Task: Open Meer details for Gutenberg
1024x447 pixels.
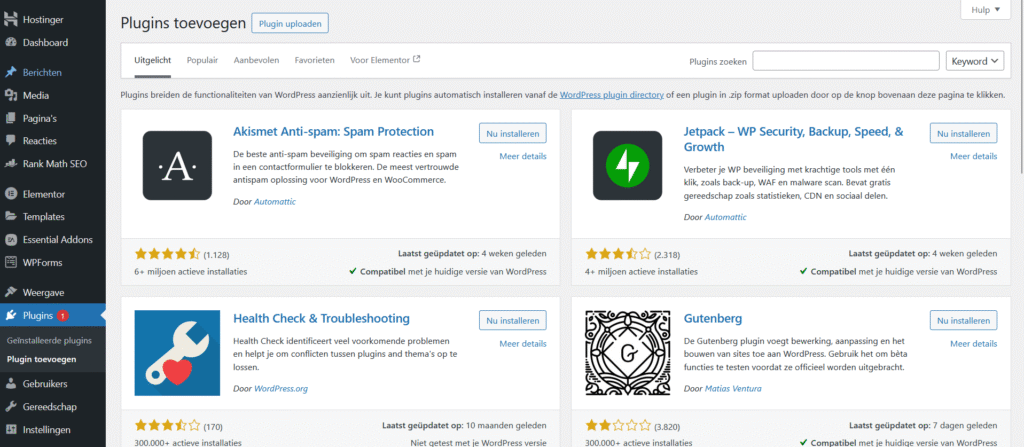Action: click(x=974, y=344)
